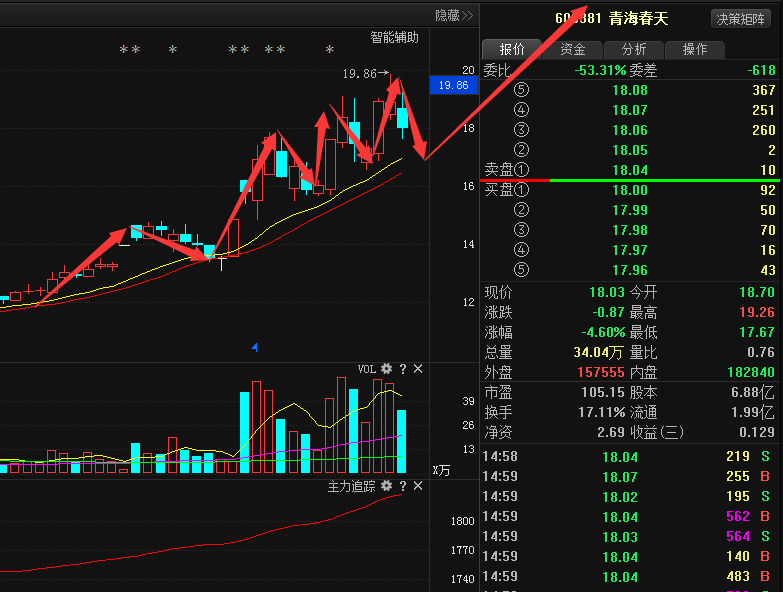The height and width of the screenshot is (592, 783).
Task: Click the 青海春天 stock name title
Action: pos(638,18)
